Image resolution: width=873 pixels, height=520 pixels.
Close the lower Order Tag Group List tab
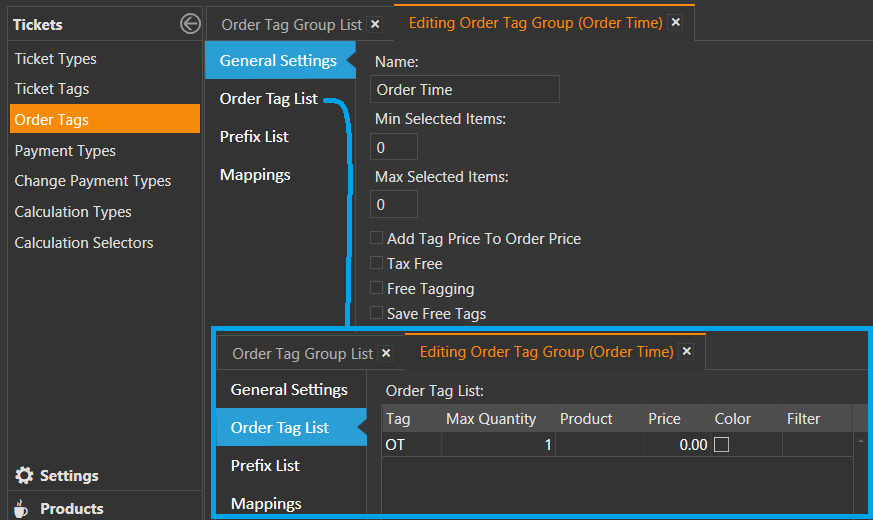[x=386, y=353]
